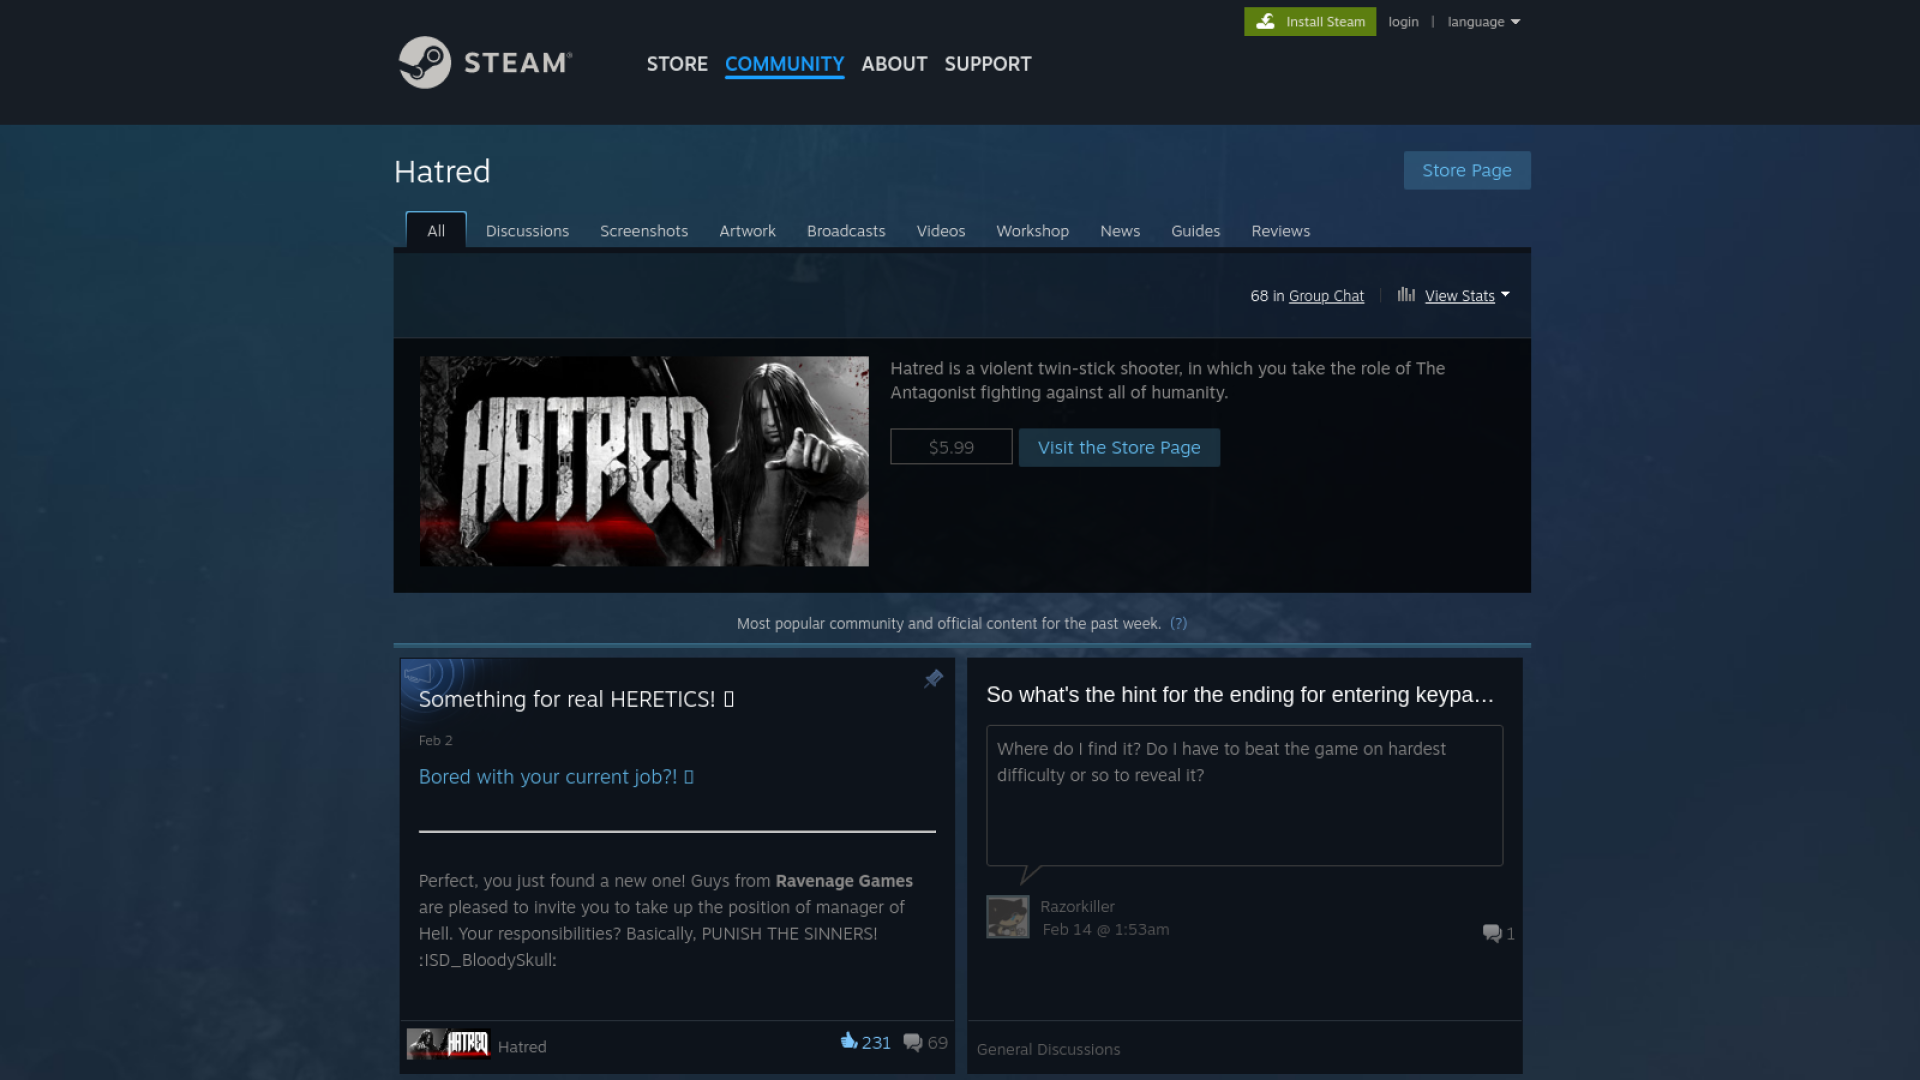
Task: Expand the language dropdown
Action: [1483, 22]
